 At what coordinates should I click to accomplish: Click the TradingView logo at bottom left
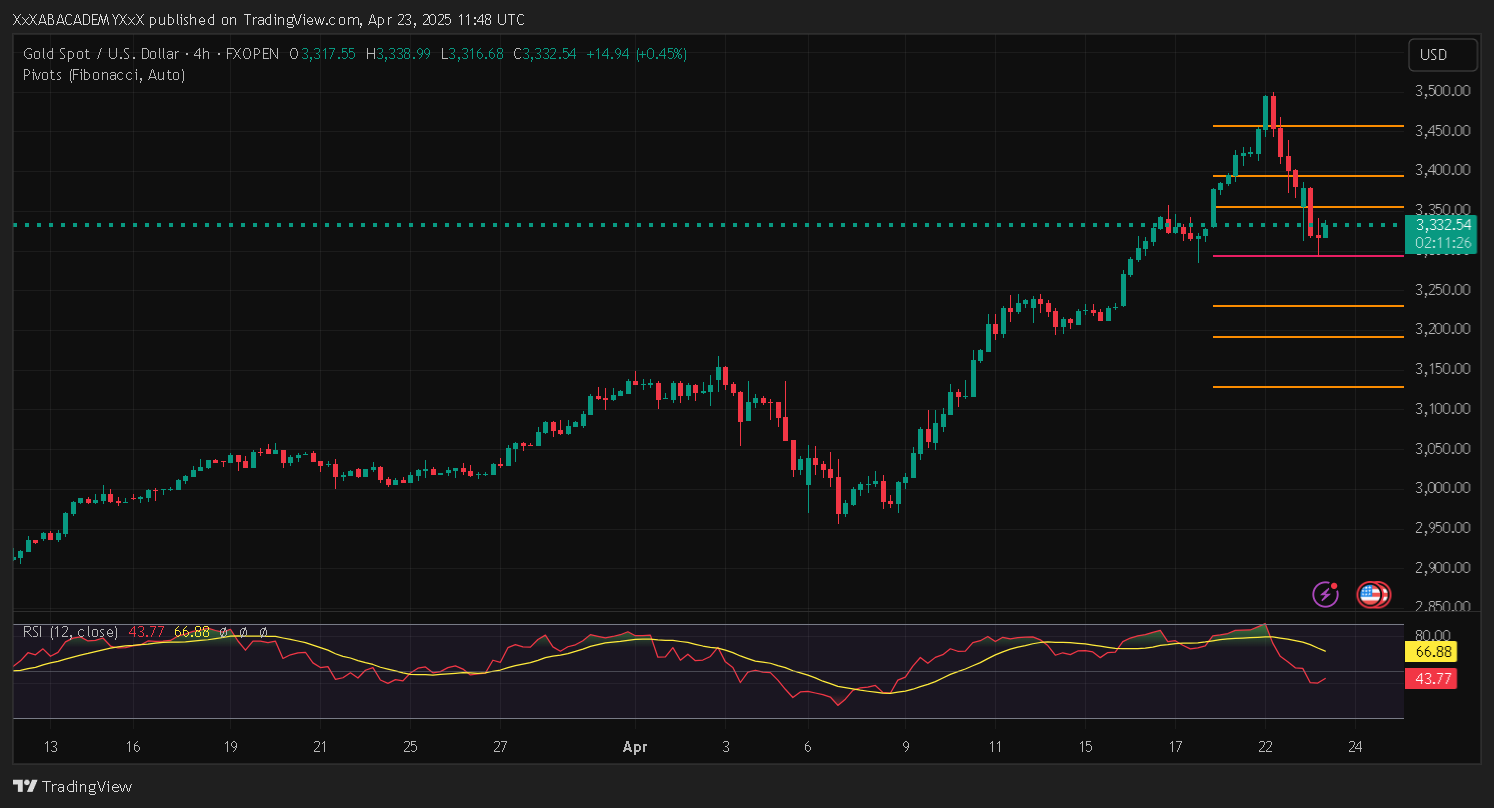[x=72, y=786]
